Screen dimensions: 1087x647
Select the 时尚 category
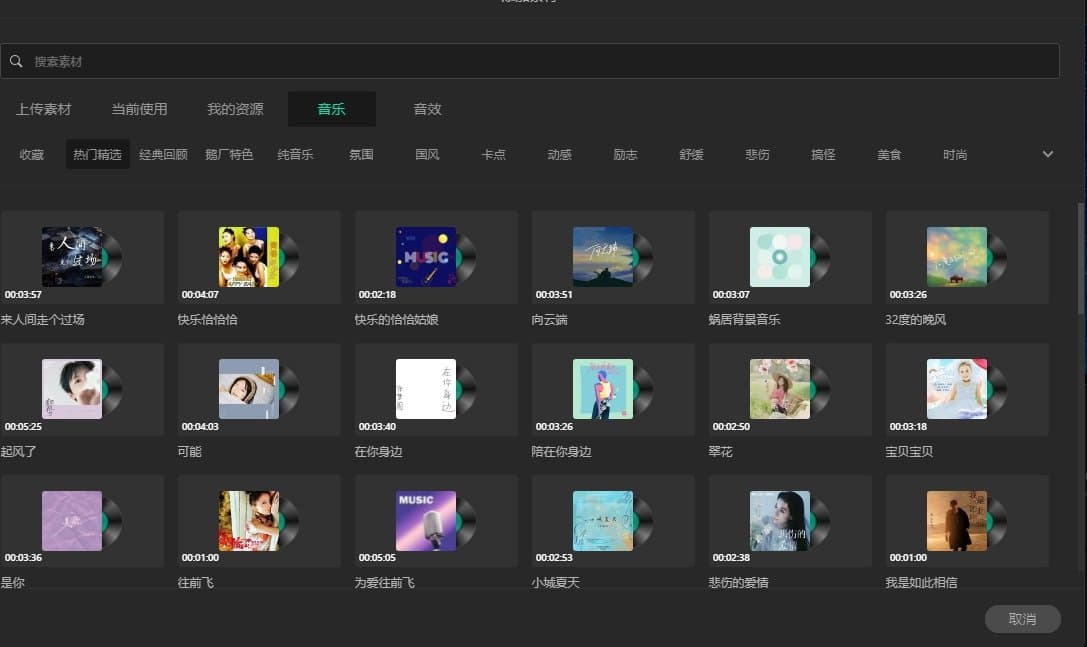[955, 155]
